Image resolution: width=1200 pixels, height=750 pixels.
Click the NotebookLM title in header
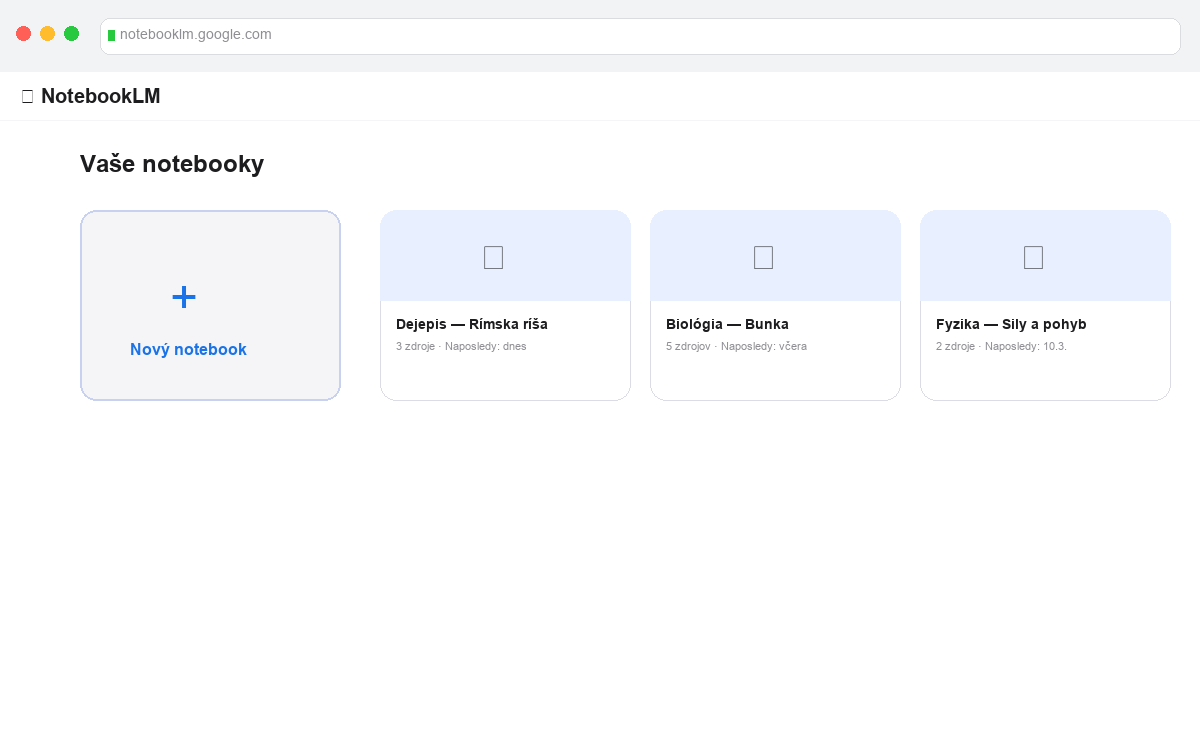[100, 96]
